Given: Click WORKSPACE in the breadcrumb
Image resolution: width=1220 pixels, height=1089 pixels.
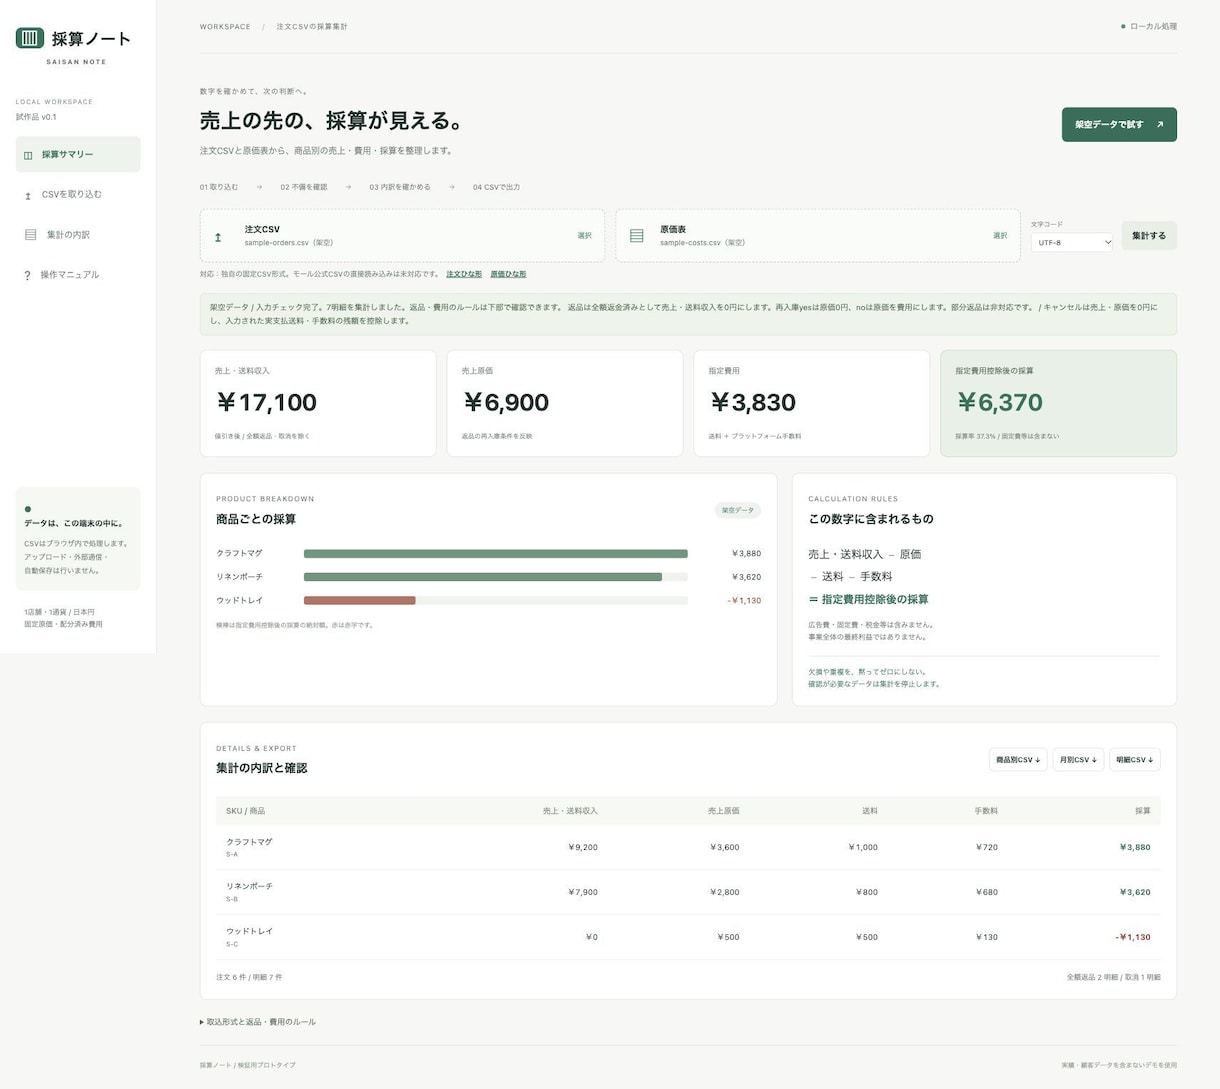Looking at the screenshot, I should (x=225, y=27).
